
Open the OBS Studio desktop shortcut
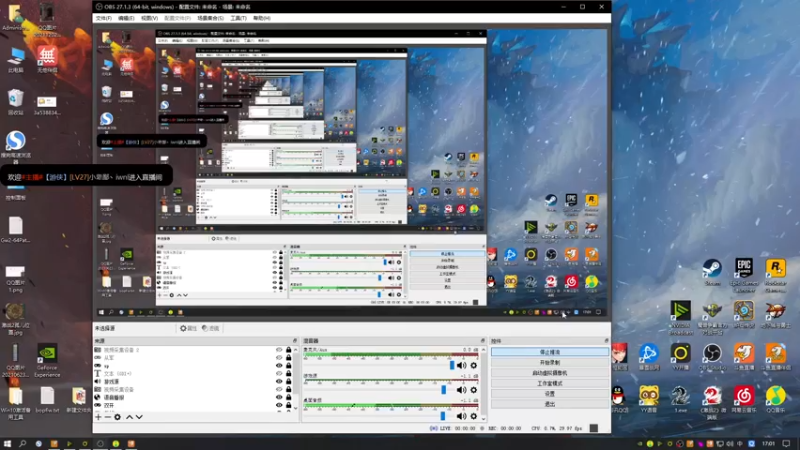pyautogui.click(x=712, y=357)
